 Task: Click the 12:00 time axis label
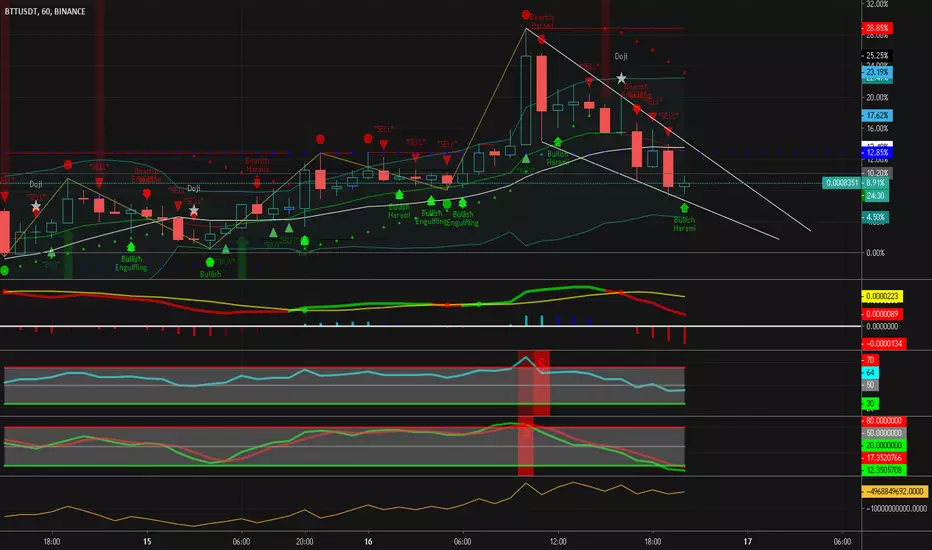coord(558,542)
